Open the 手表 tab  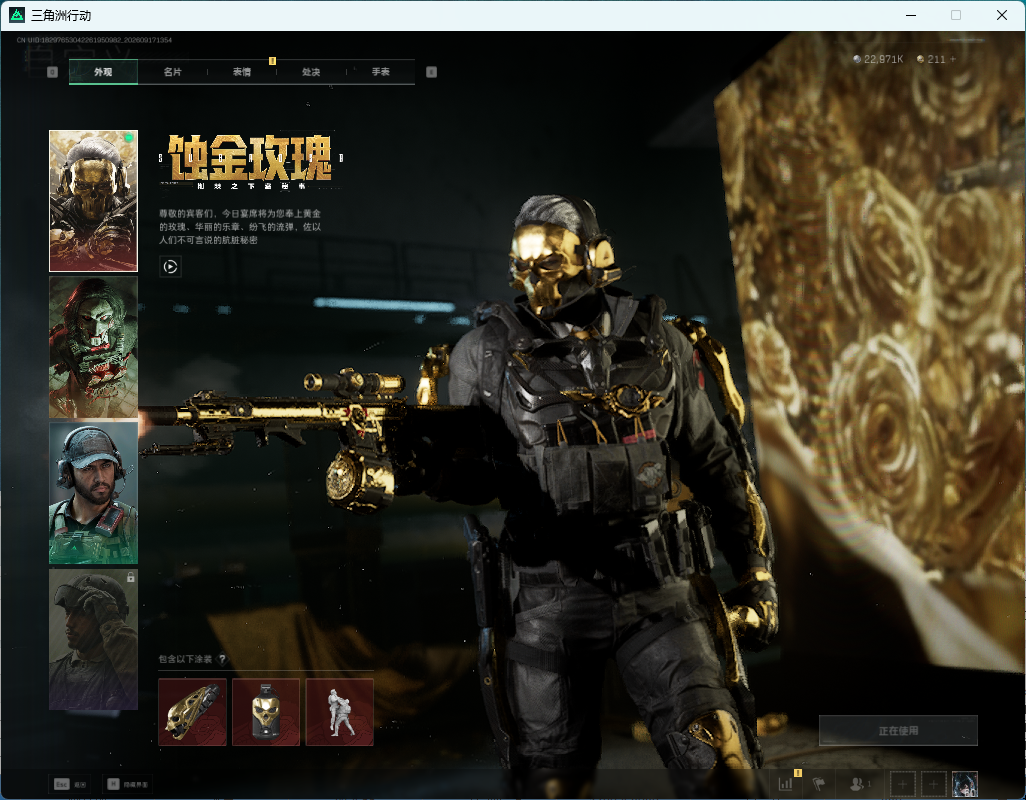coord(381,72)
